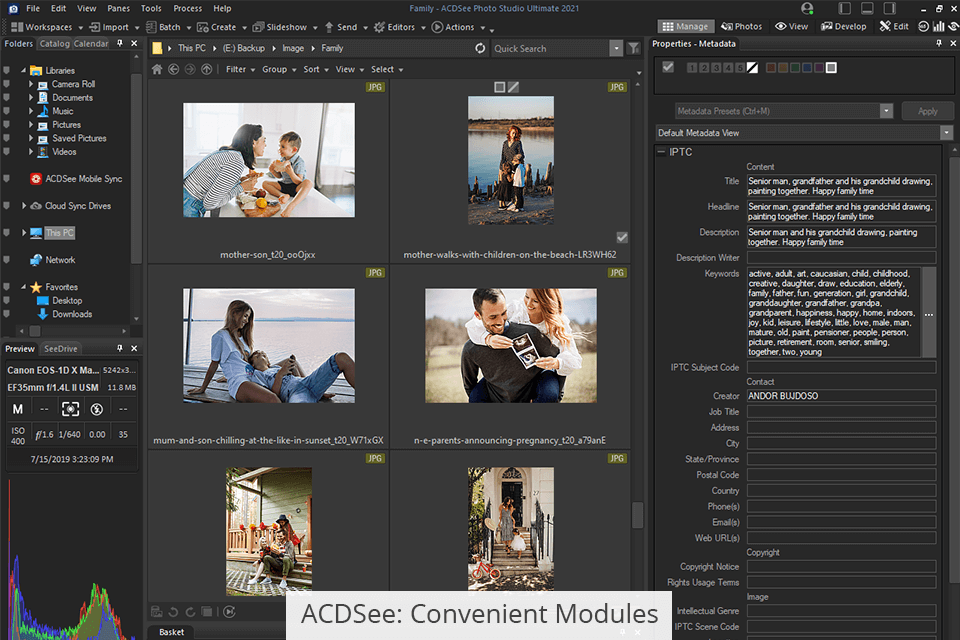Click the Home folder icon in navigation bar
The height and width of the screenshot is (640, 960).
(157, 69)
